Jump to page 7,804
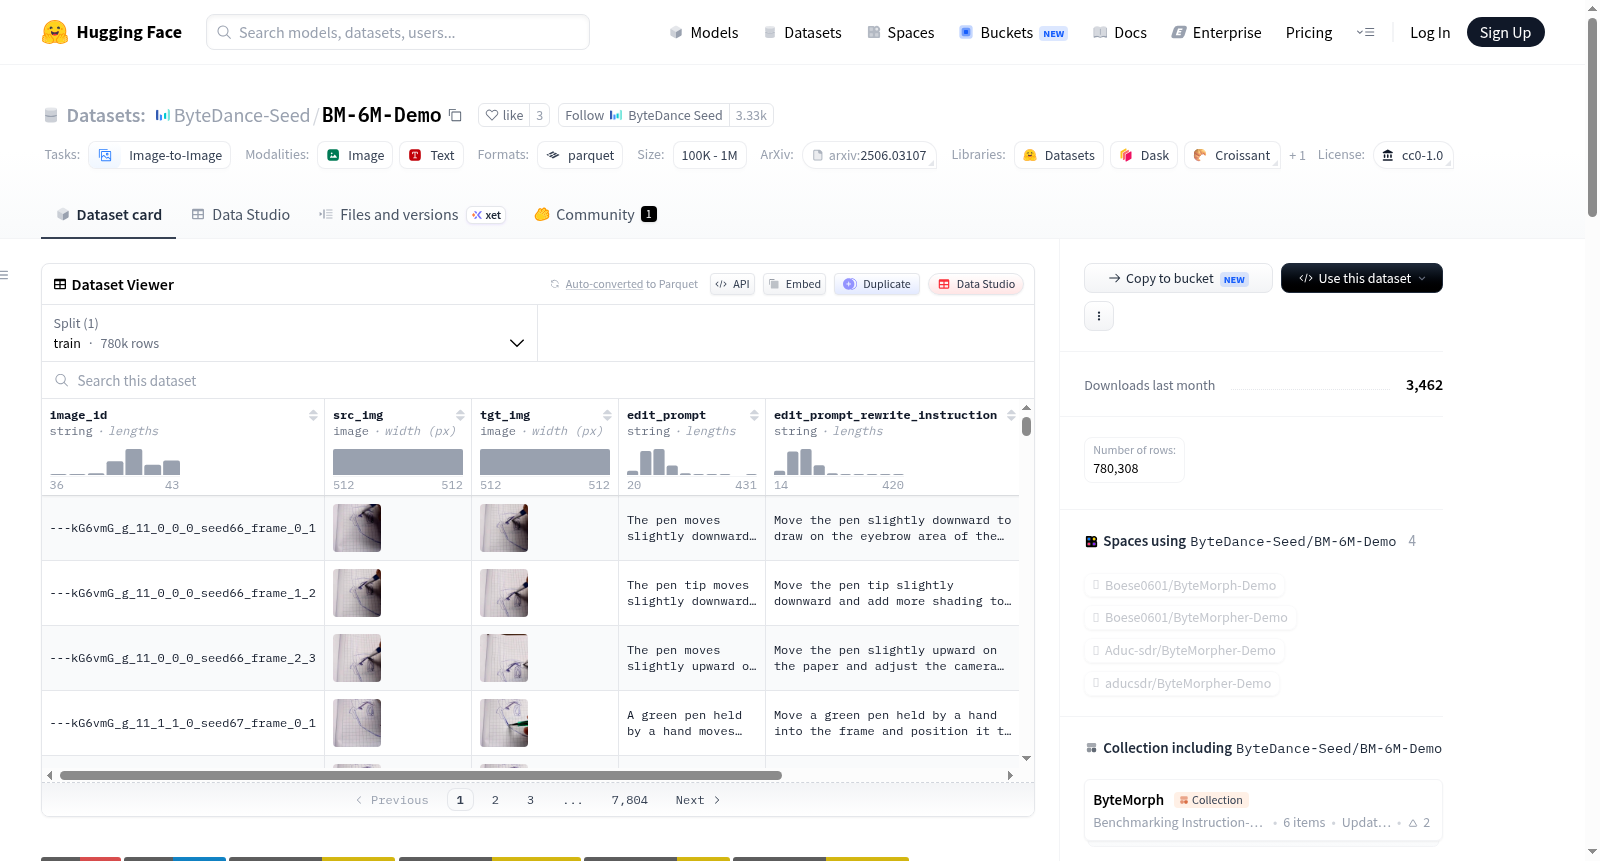1600x861 pixels. [x=630, y=800]
